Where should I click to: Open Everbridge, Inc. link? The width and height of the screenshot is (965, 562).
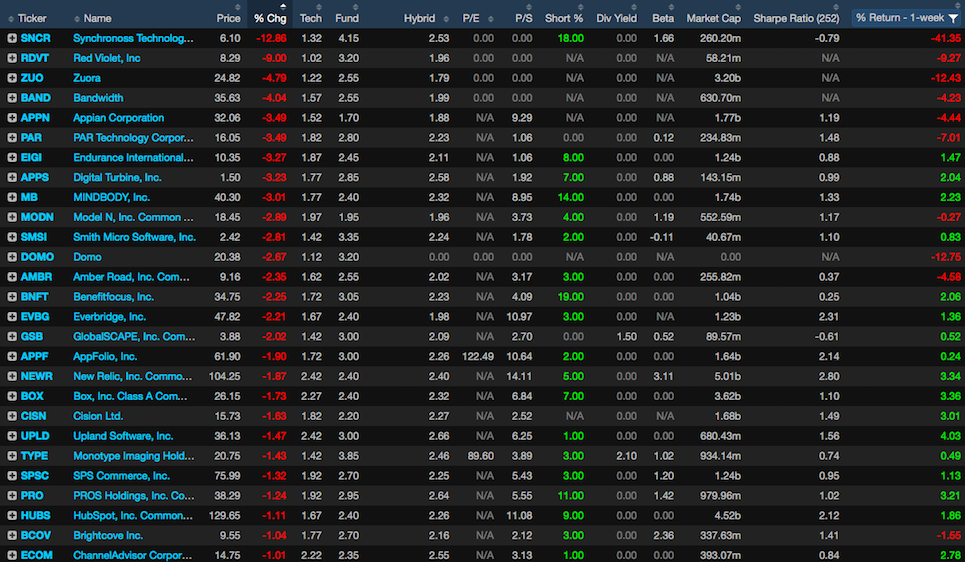110,316
